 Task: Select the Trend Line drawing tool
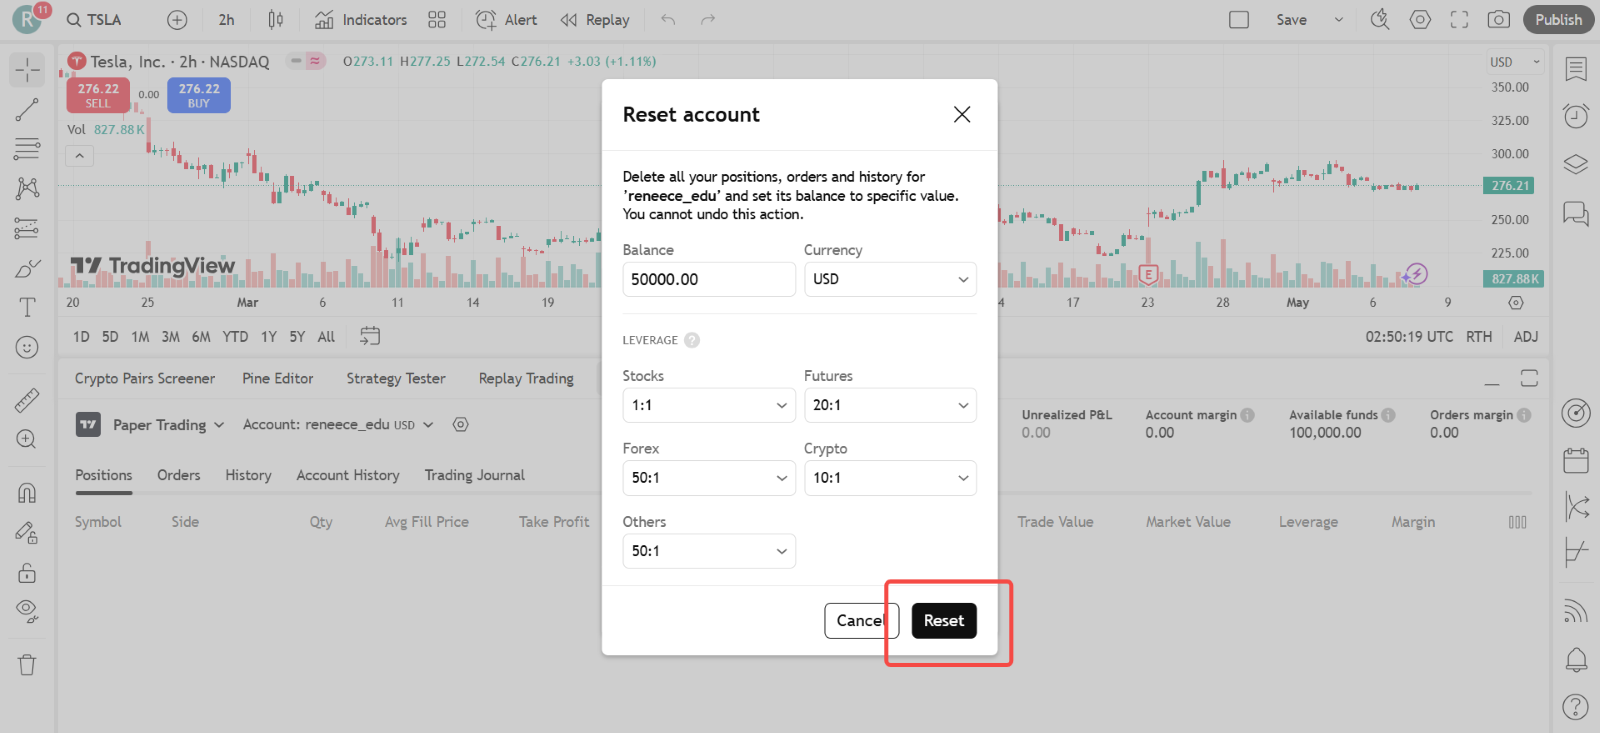[27, 109]
